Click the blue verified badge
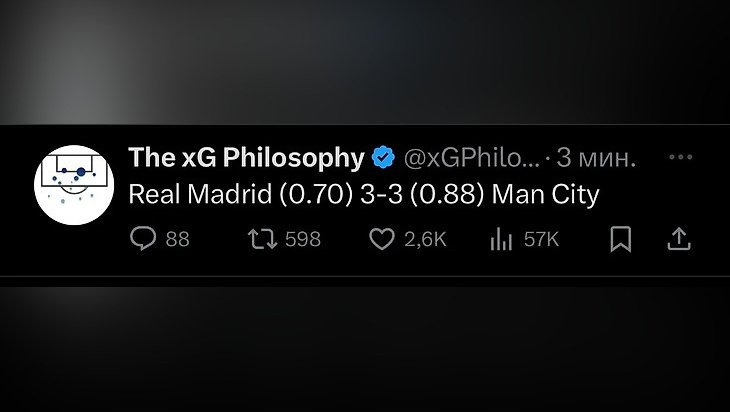Viewport: 730px width, 412px height. tap(383, 157)
